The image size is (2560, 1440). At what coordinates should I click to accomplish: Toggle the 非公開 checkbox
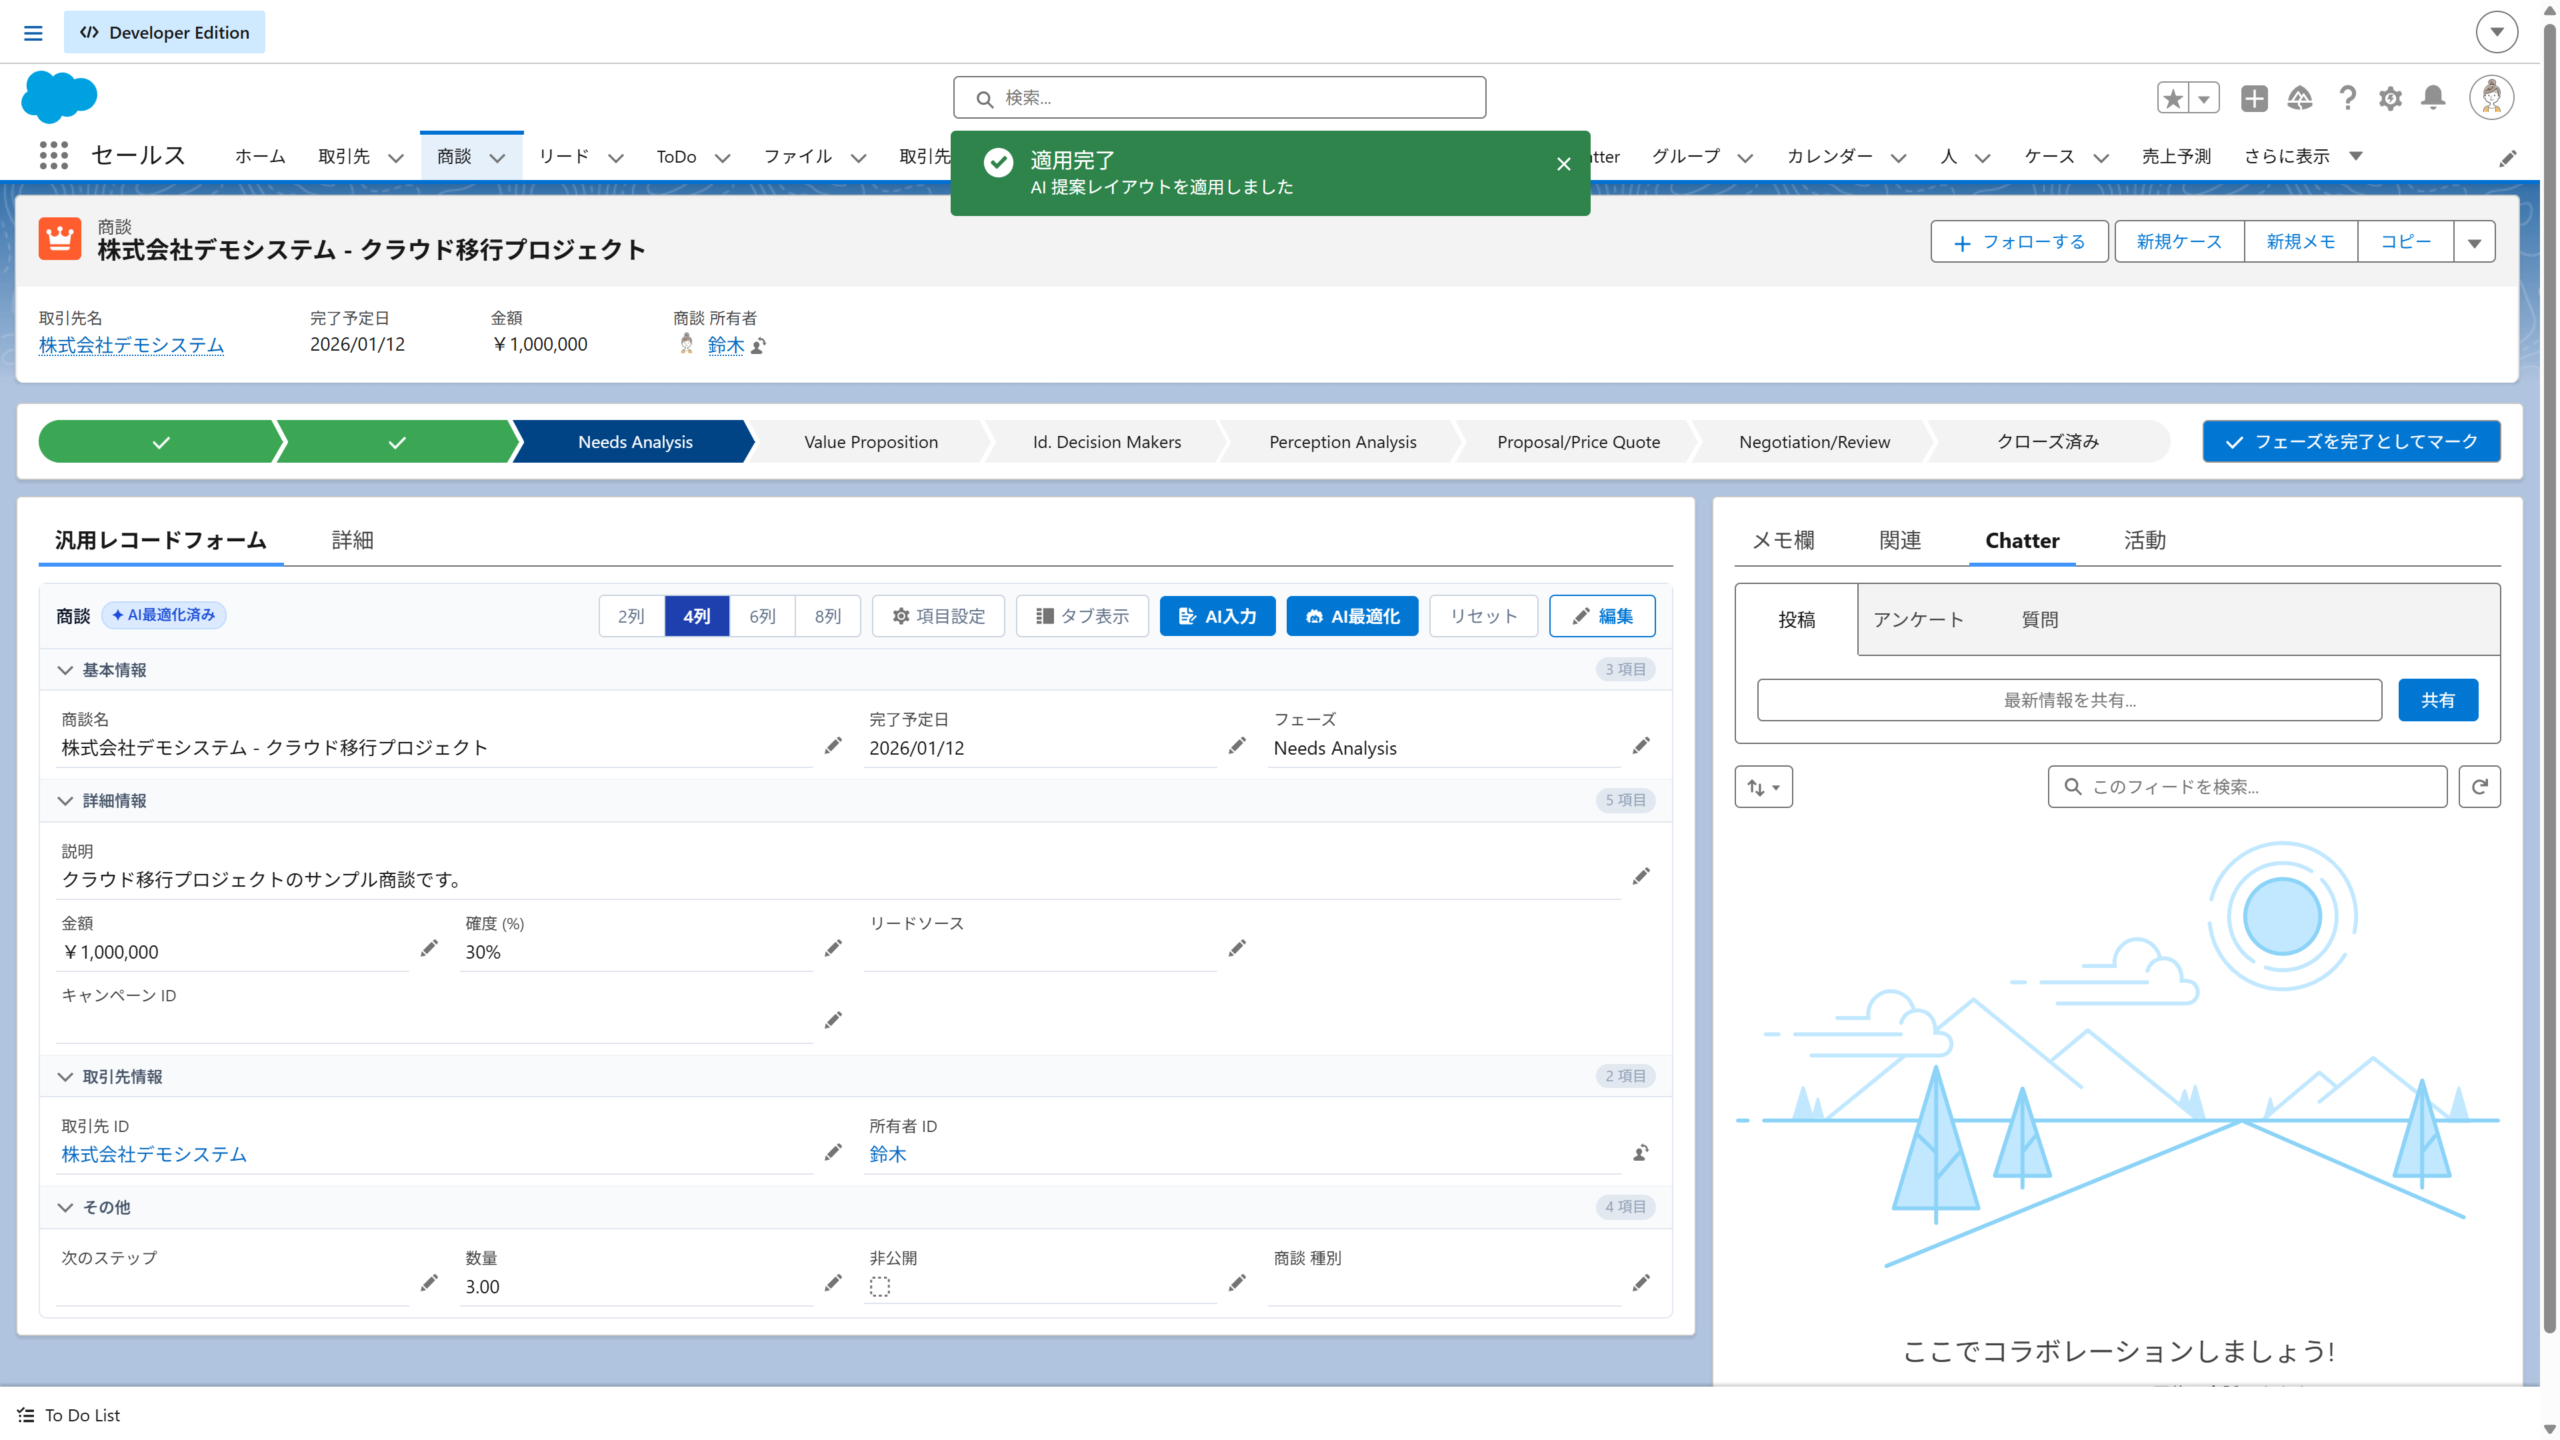pos(880,1287)
